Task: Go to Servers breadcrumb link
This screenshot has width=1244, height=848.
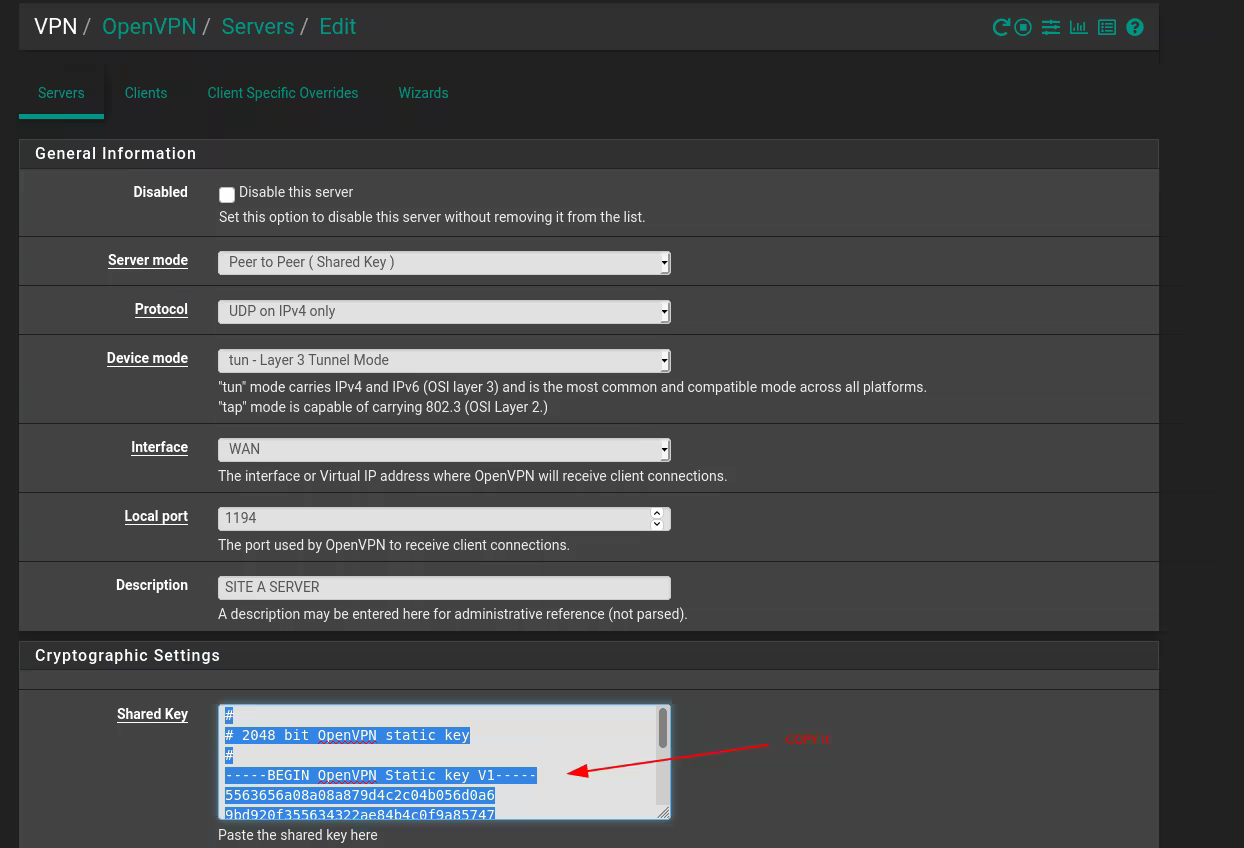Action: click(x=258, y=27)
